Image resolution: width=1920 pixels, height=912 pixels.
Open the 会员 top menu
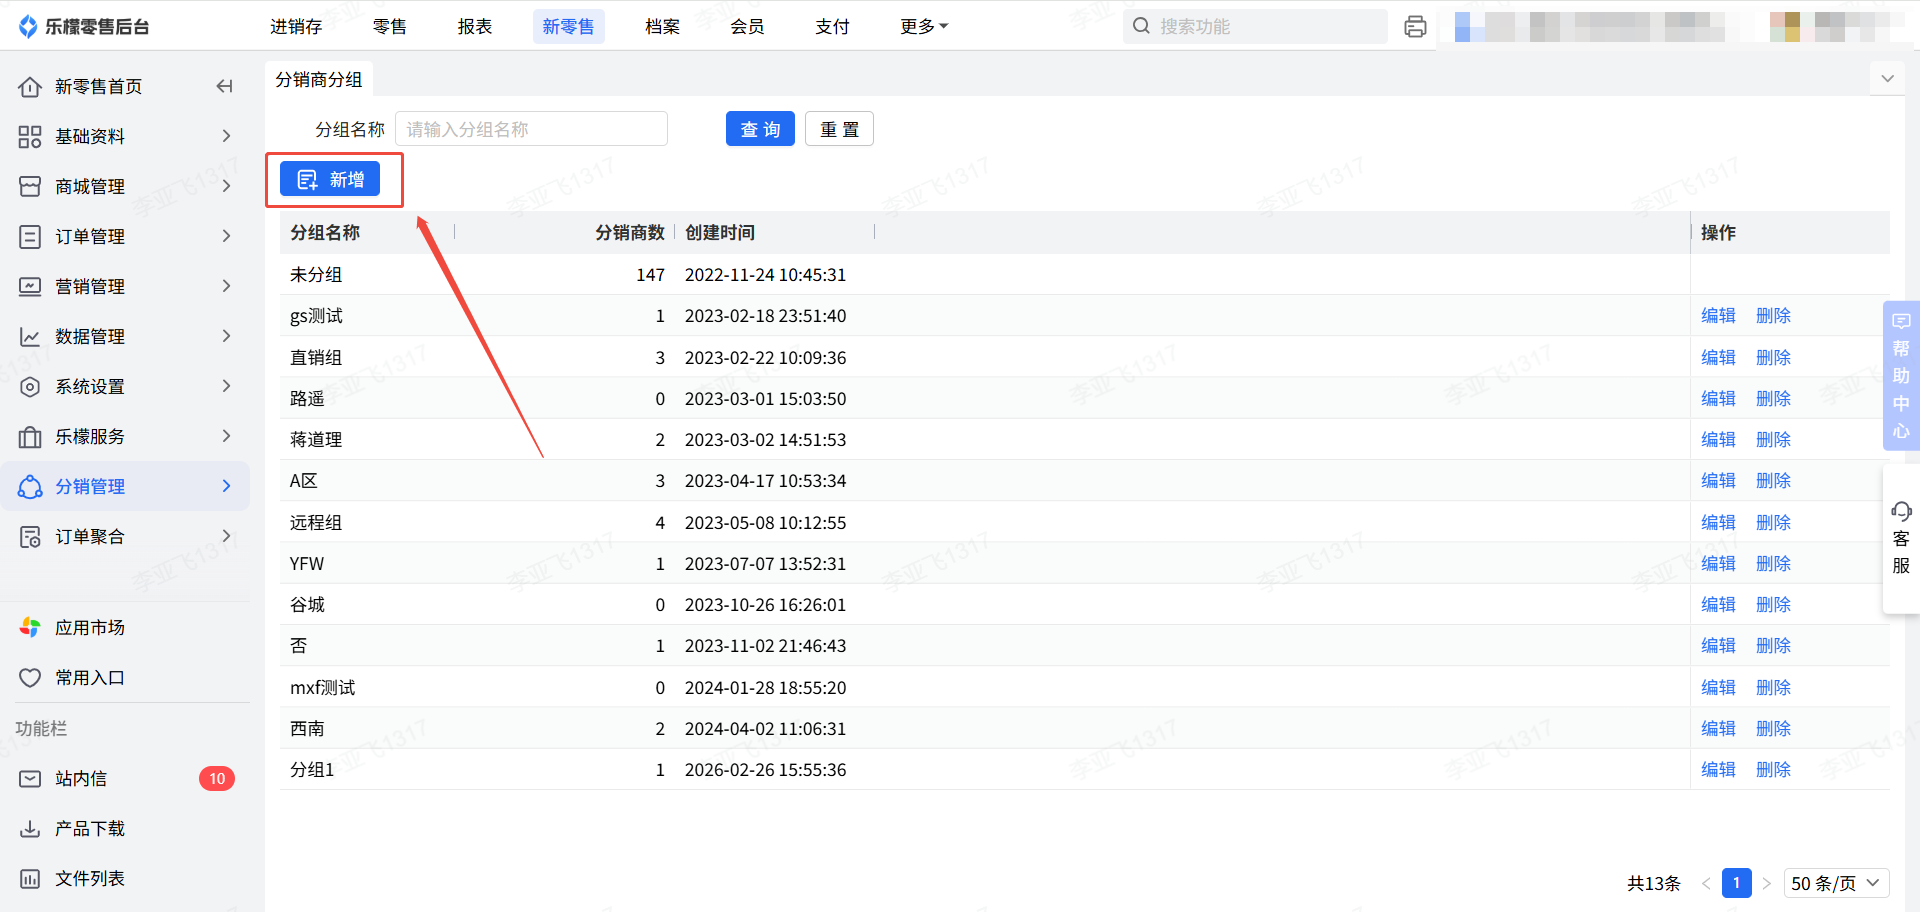748,26
